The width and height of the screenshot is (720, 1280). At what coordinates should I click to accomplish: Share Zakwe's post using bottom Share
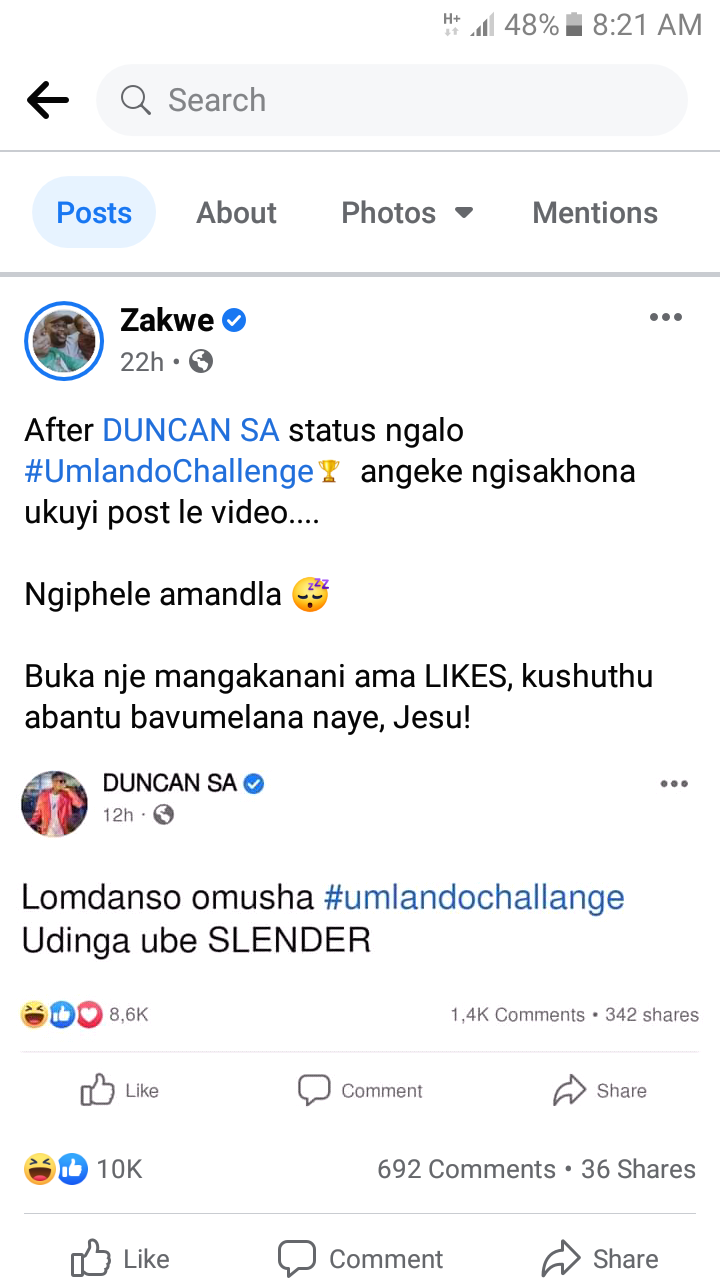(x=600, y=1259)
